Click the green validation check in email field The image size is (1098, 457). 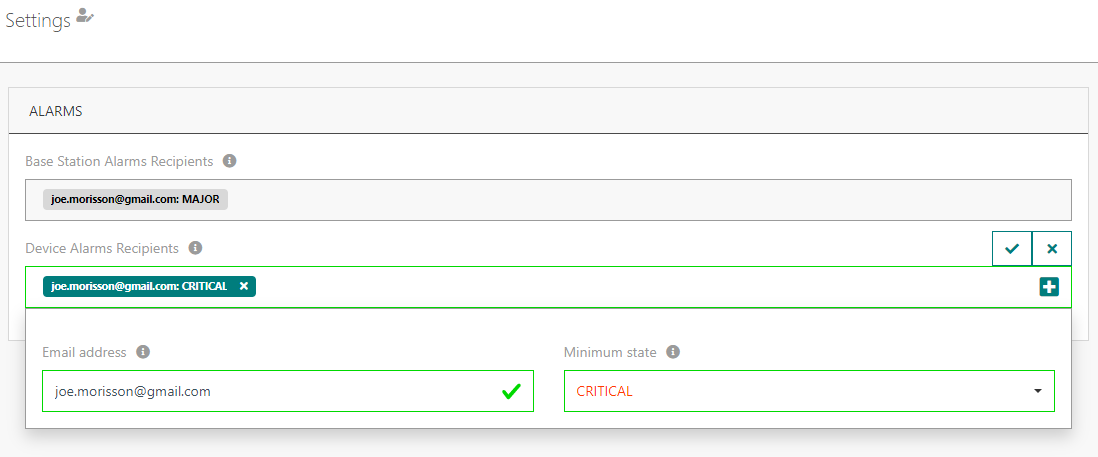pos(511,391)
